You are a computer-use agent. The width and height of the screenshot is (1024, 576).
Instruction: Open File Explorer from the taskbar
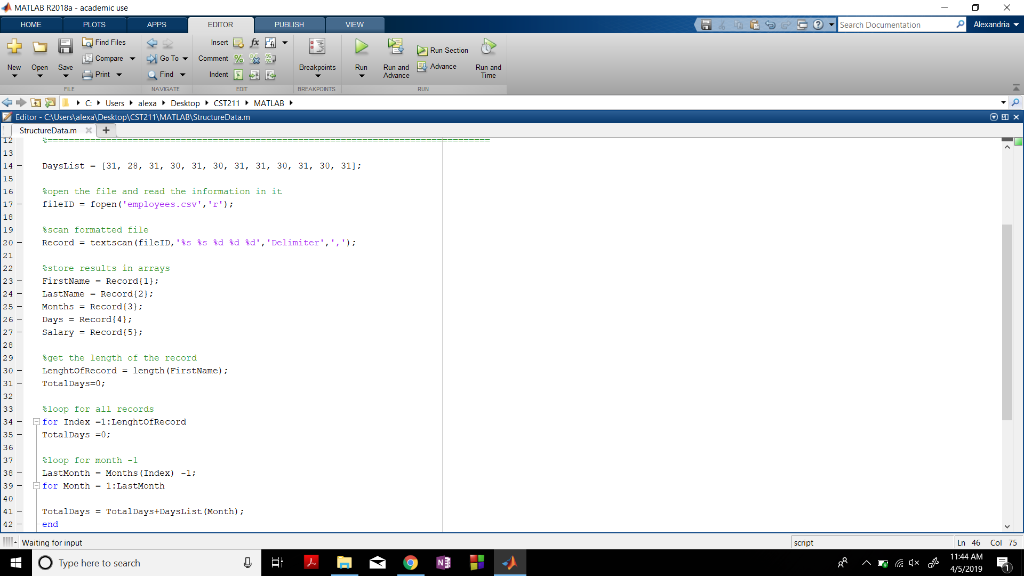click(x=344, y=562)
